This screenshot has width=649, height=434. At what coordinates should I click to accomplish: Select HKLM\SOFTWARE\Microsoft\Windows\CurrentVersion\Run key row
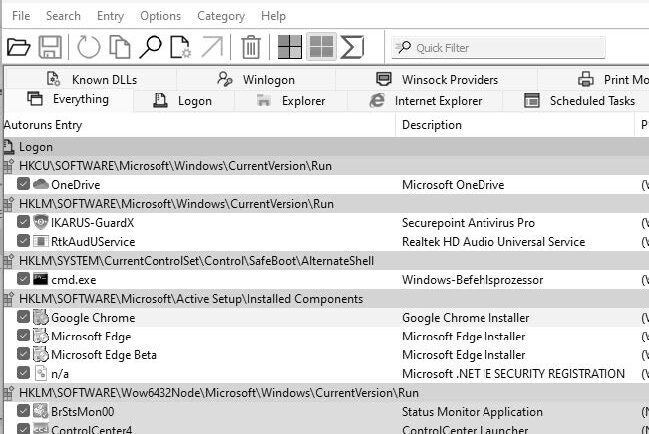(326, 204)
